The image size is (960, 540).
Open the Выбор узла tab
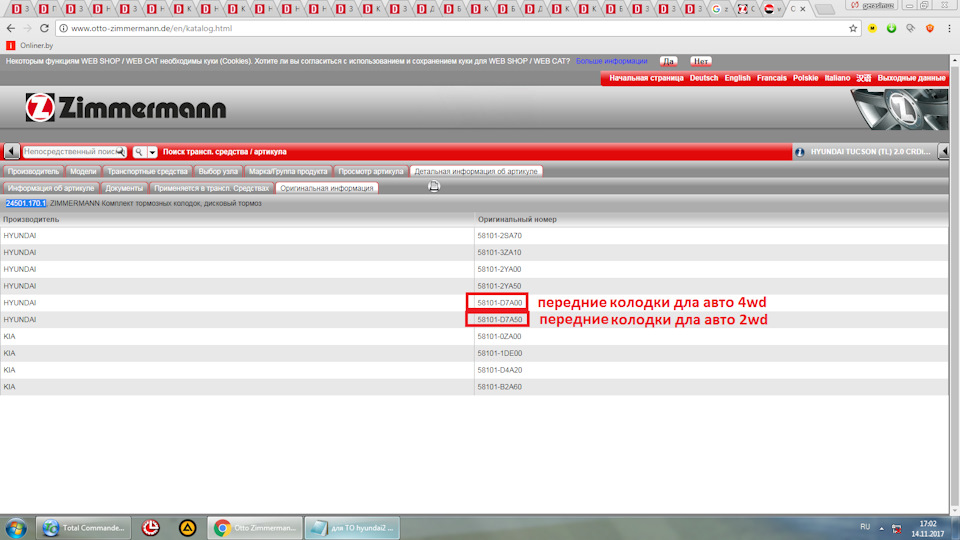pyautogui.click(x=218, y=171)
